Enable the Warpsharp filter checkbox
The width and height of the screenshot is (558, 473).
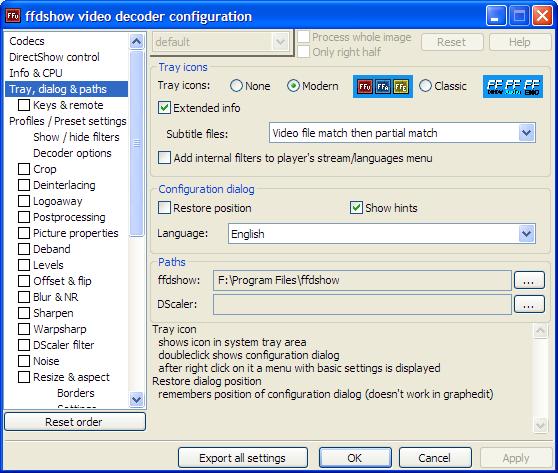pos(24,329)
